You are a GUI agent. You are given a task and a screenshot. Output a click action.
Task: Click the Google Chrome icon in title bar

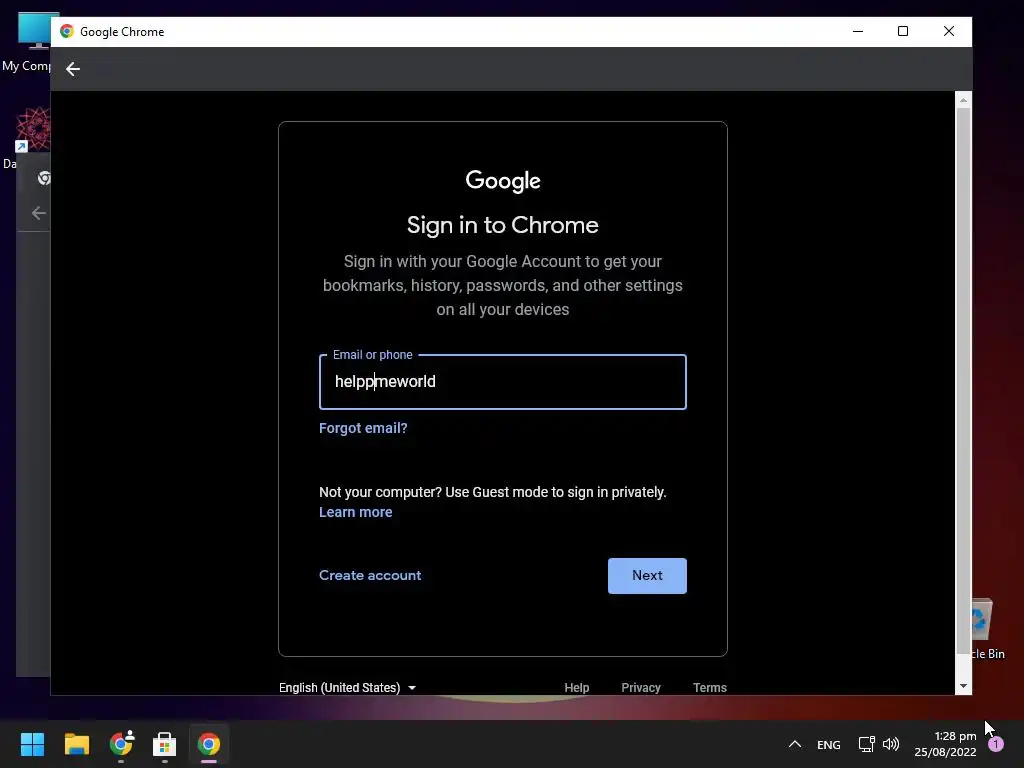click(67, 31)
